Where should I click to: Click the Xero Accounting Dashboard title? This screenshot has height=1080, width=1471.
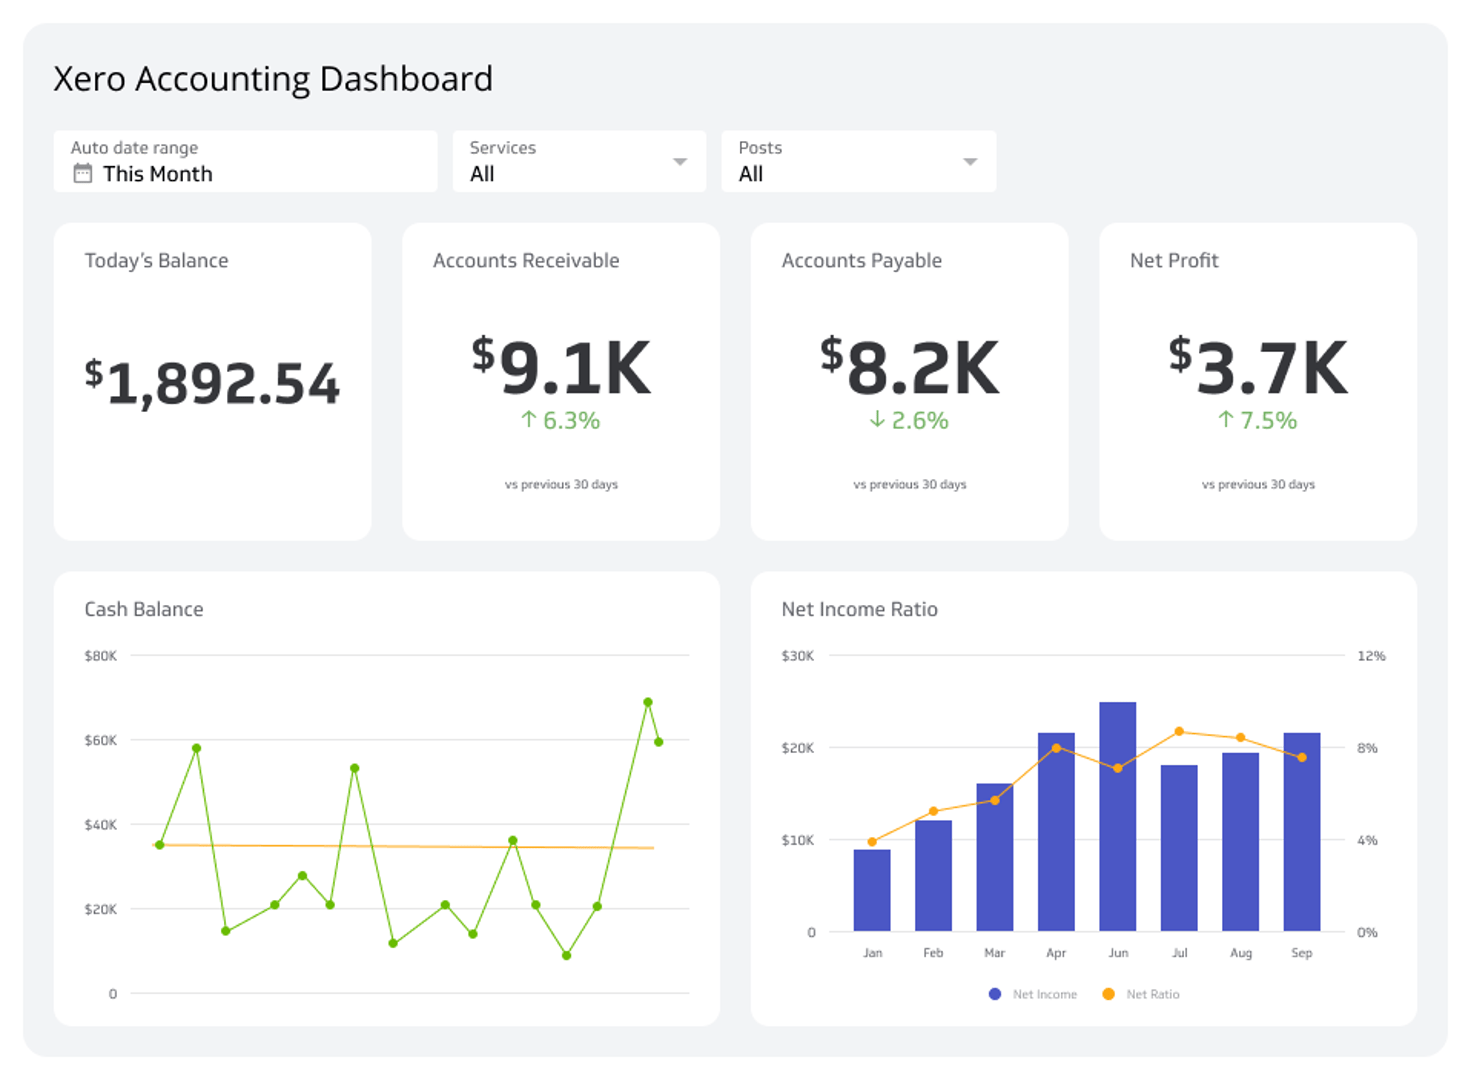pyautogui.click(x=273, y=79)
